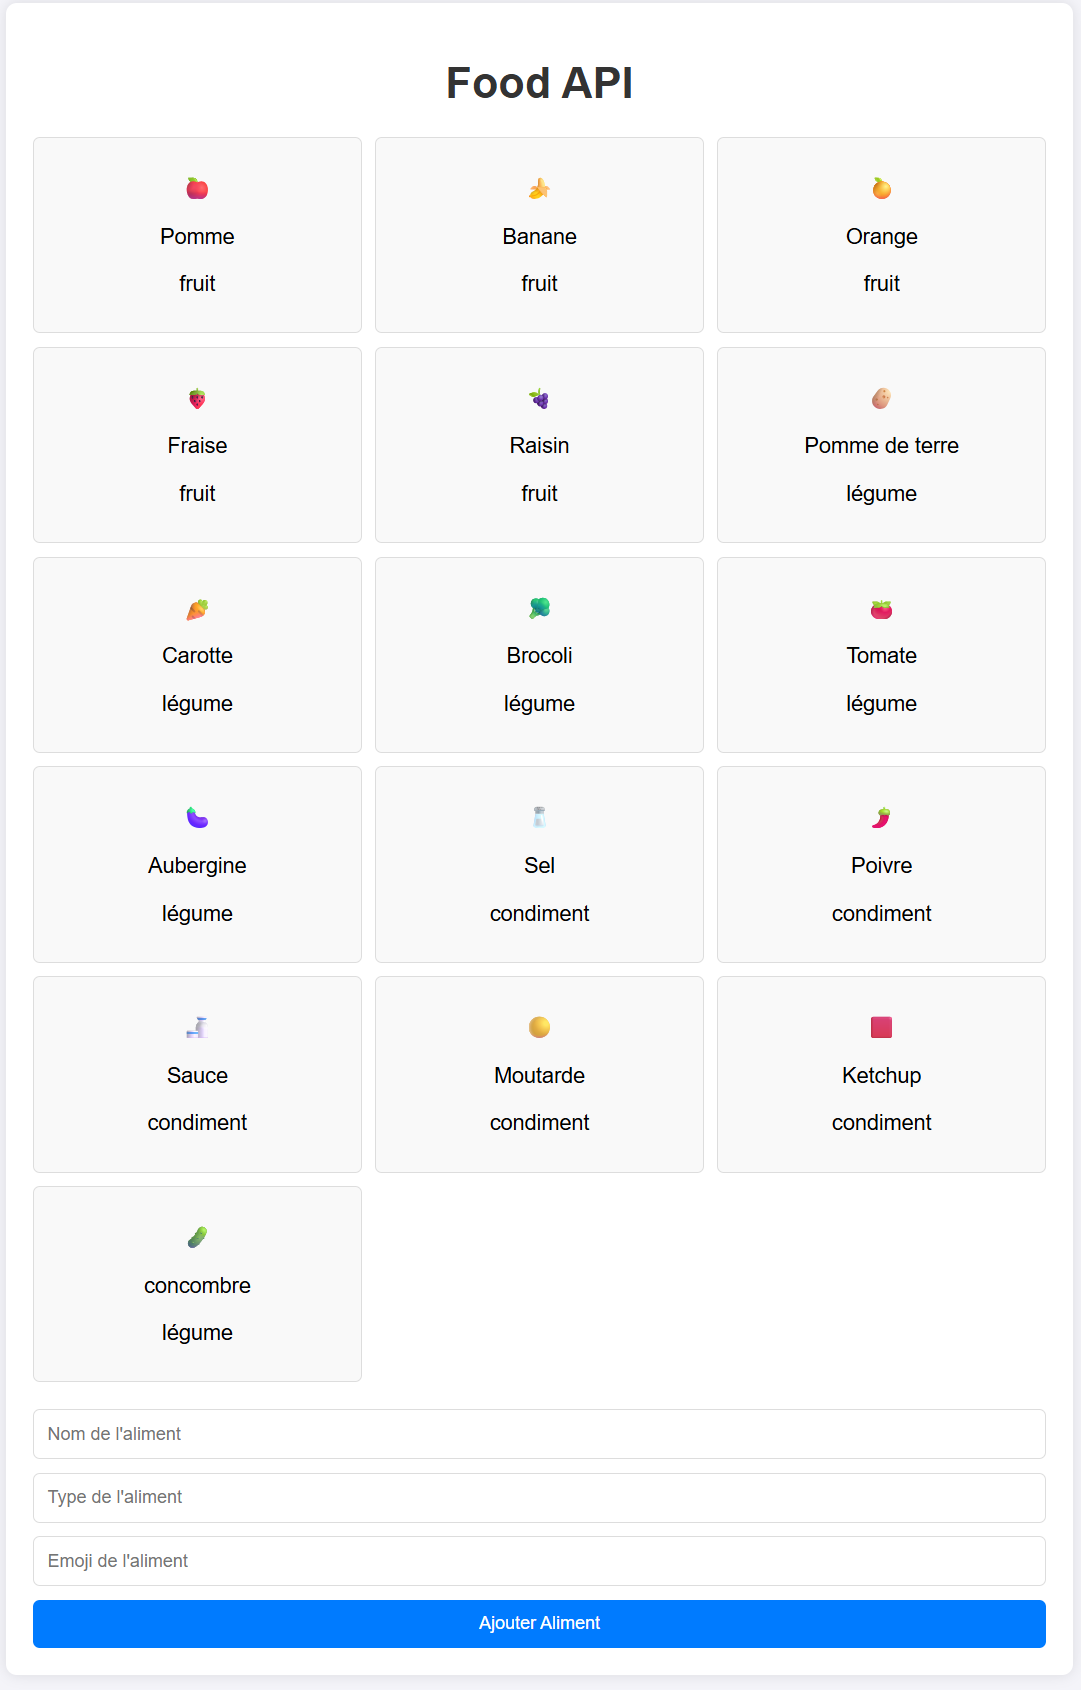This screenshot has width=1081, height=1690.
Task: Click the banana emoji icon
Action: click(x=539, y=188)
